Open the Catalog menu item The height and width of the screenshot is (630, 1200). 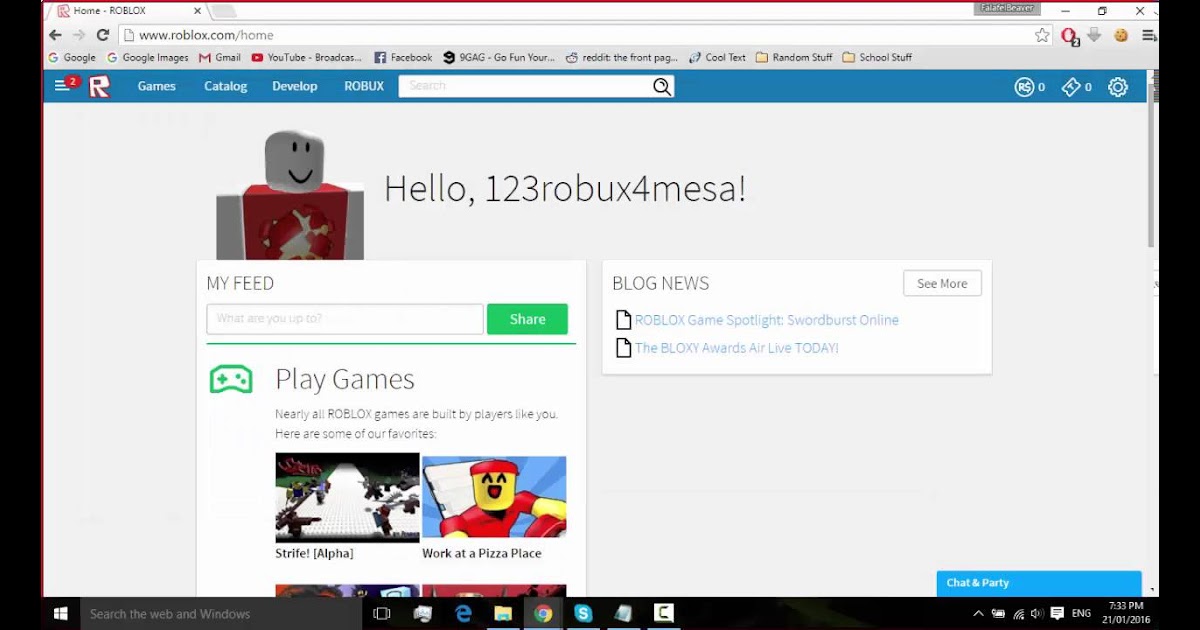click(x=226, y=87)
